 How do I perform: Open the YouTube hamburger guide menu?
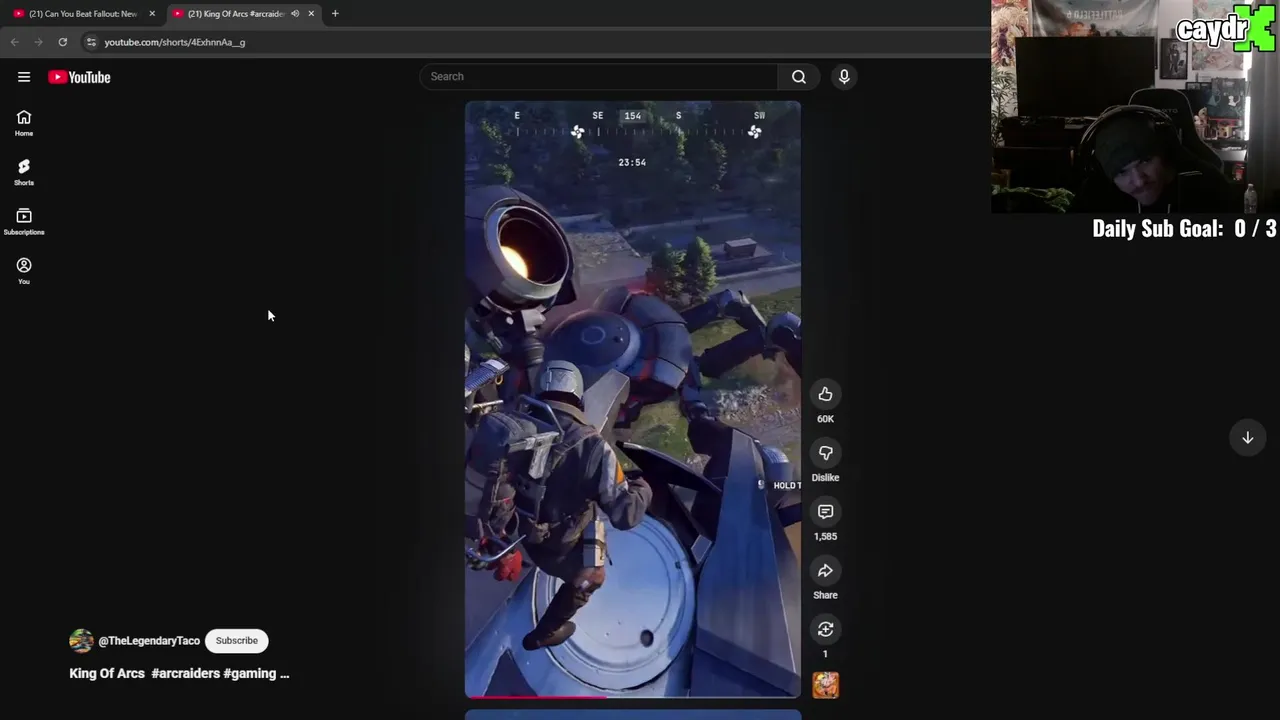coord(24,77)
